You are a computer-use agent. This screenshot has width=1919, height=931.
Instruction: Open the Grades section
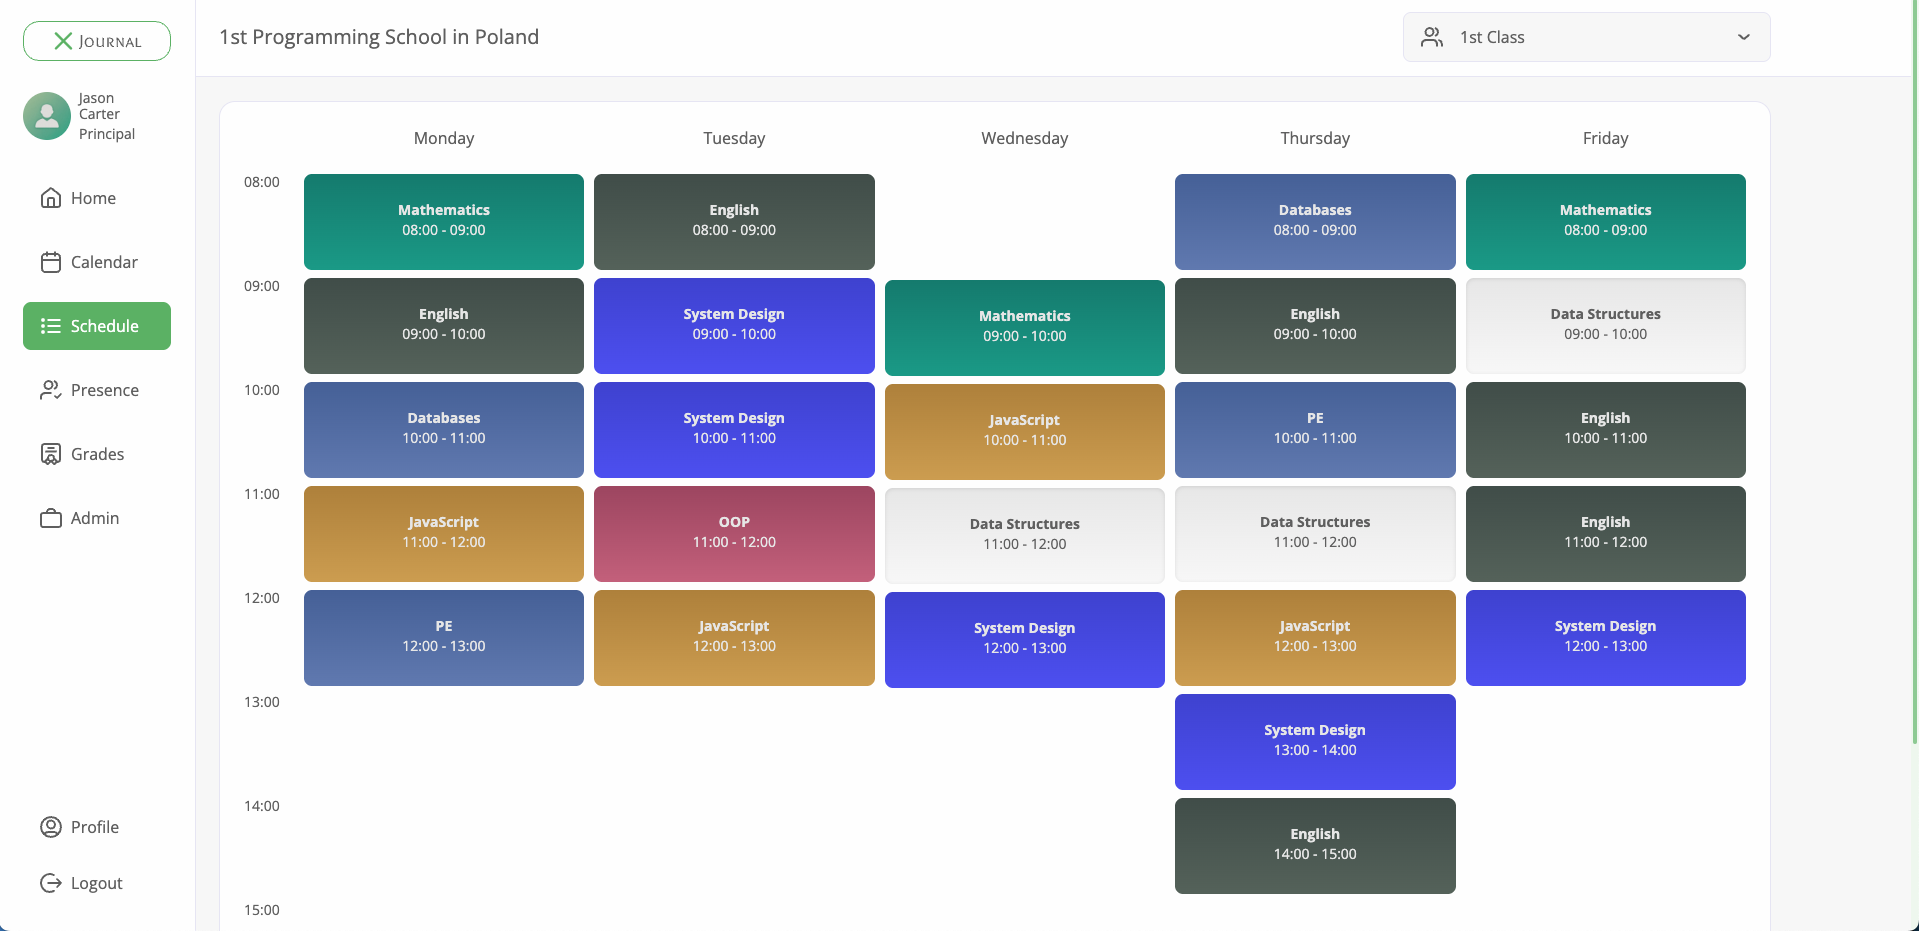[x=97, y=454]
